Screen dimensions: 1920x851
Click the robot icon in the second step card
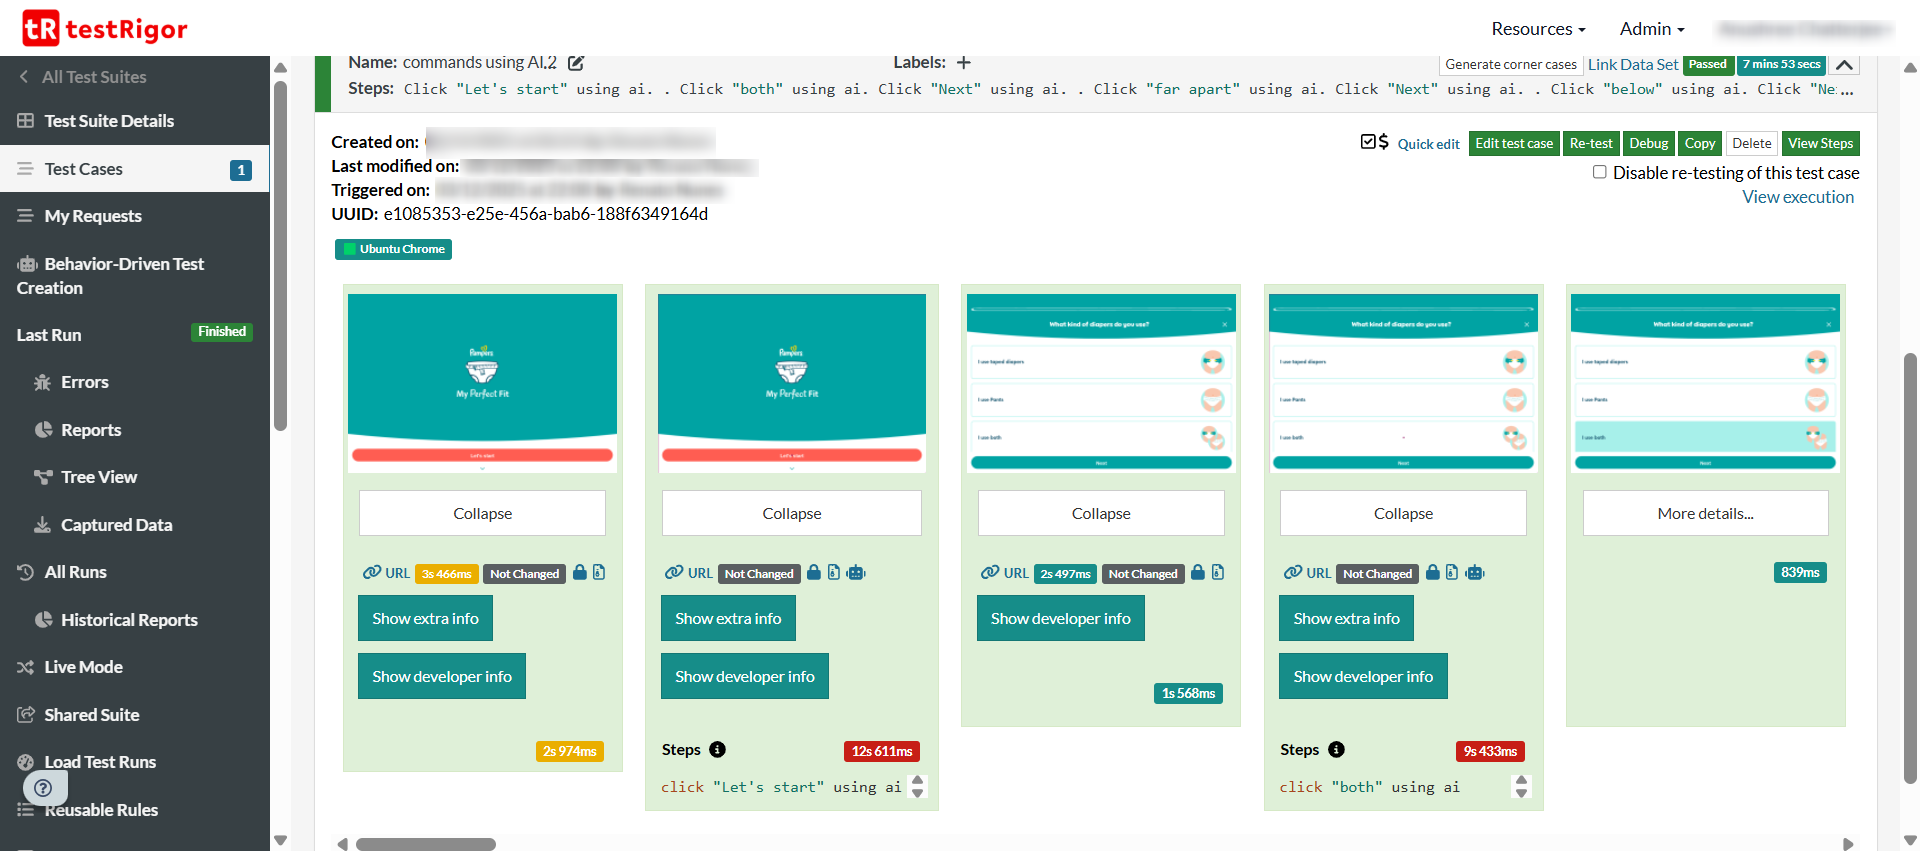click(856, 573)
